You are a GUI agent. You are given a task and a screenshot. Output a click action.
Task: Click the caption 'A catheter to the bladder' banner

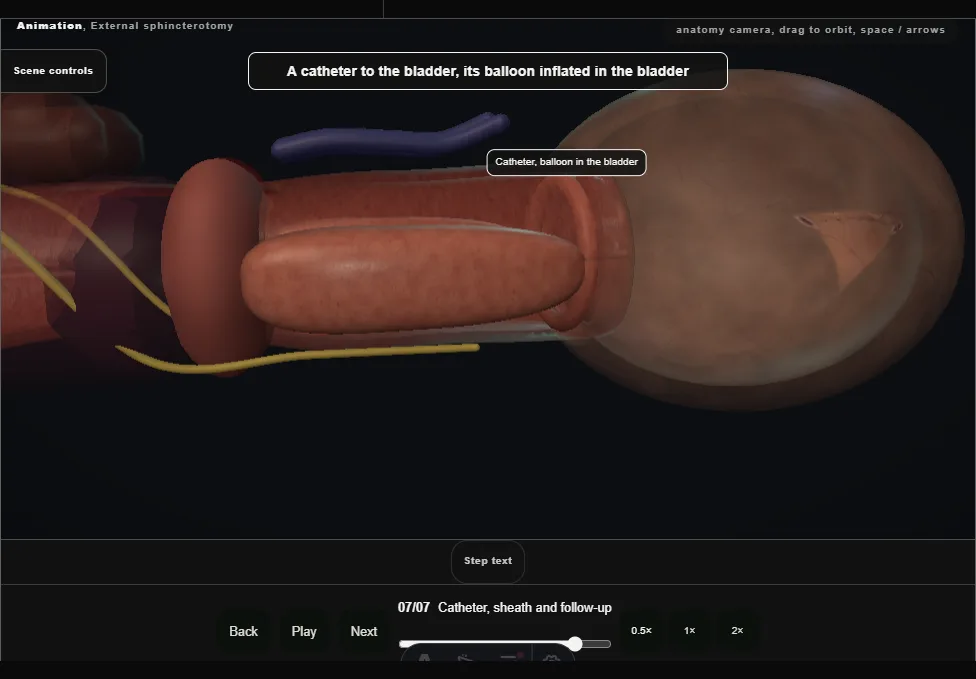tap(488, 72)
